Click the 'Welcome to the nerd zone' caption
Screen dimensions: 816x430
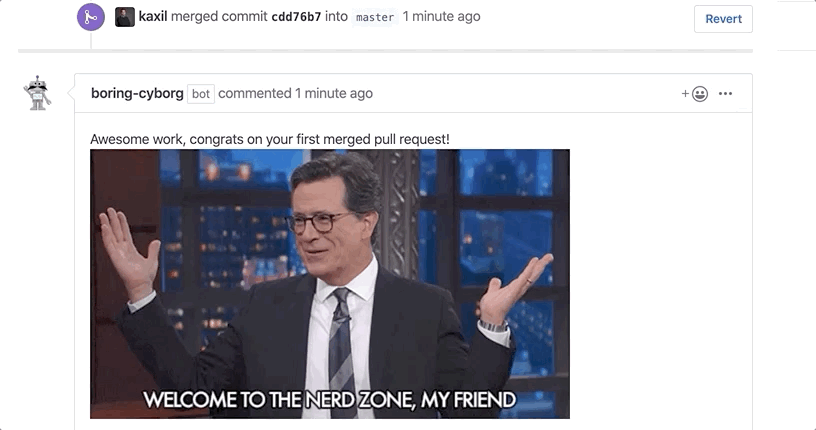point(330,400)
